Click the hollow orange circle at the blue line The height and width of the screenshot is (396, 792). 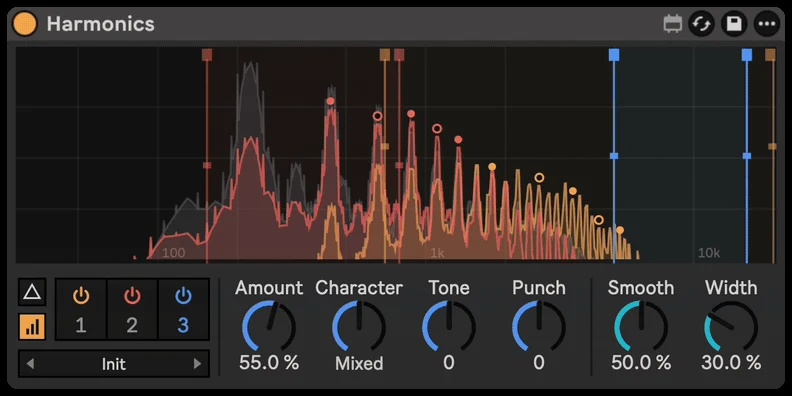pos(599,220)
